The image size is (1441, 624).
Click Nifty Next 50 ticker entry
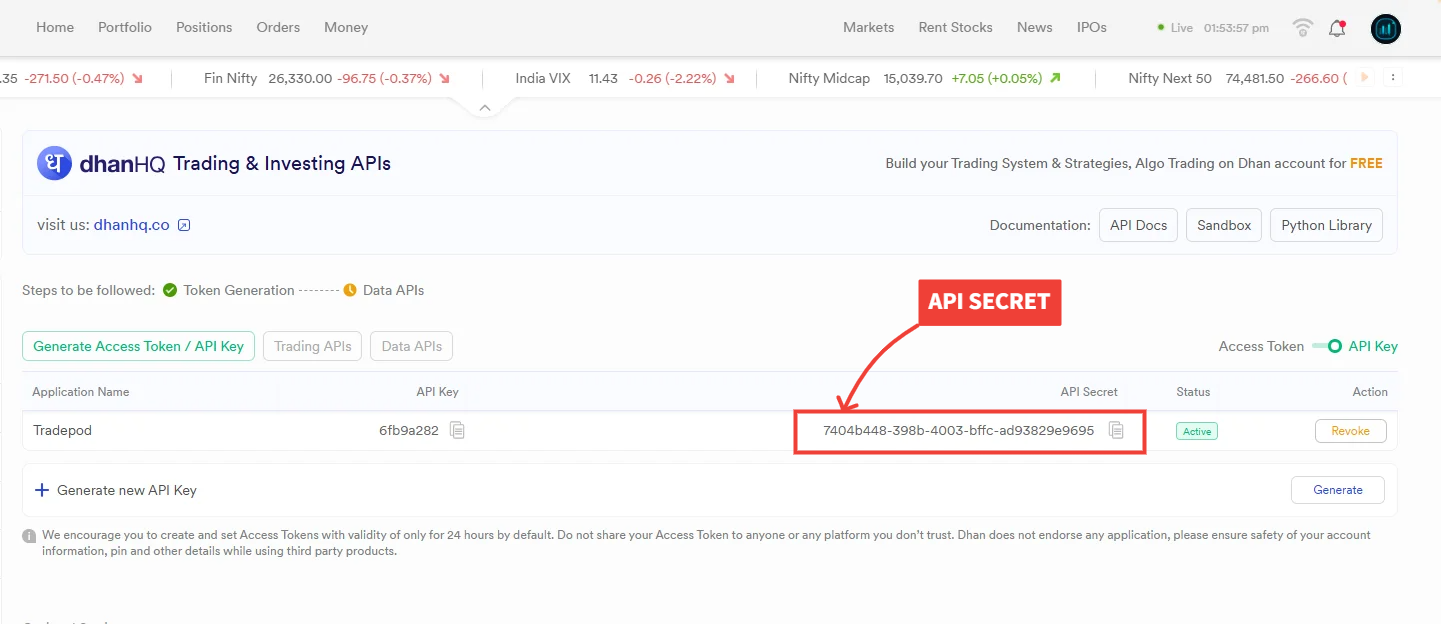(1238, 78)
